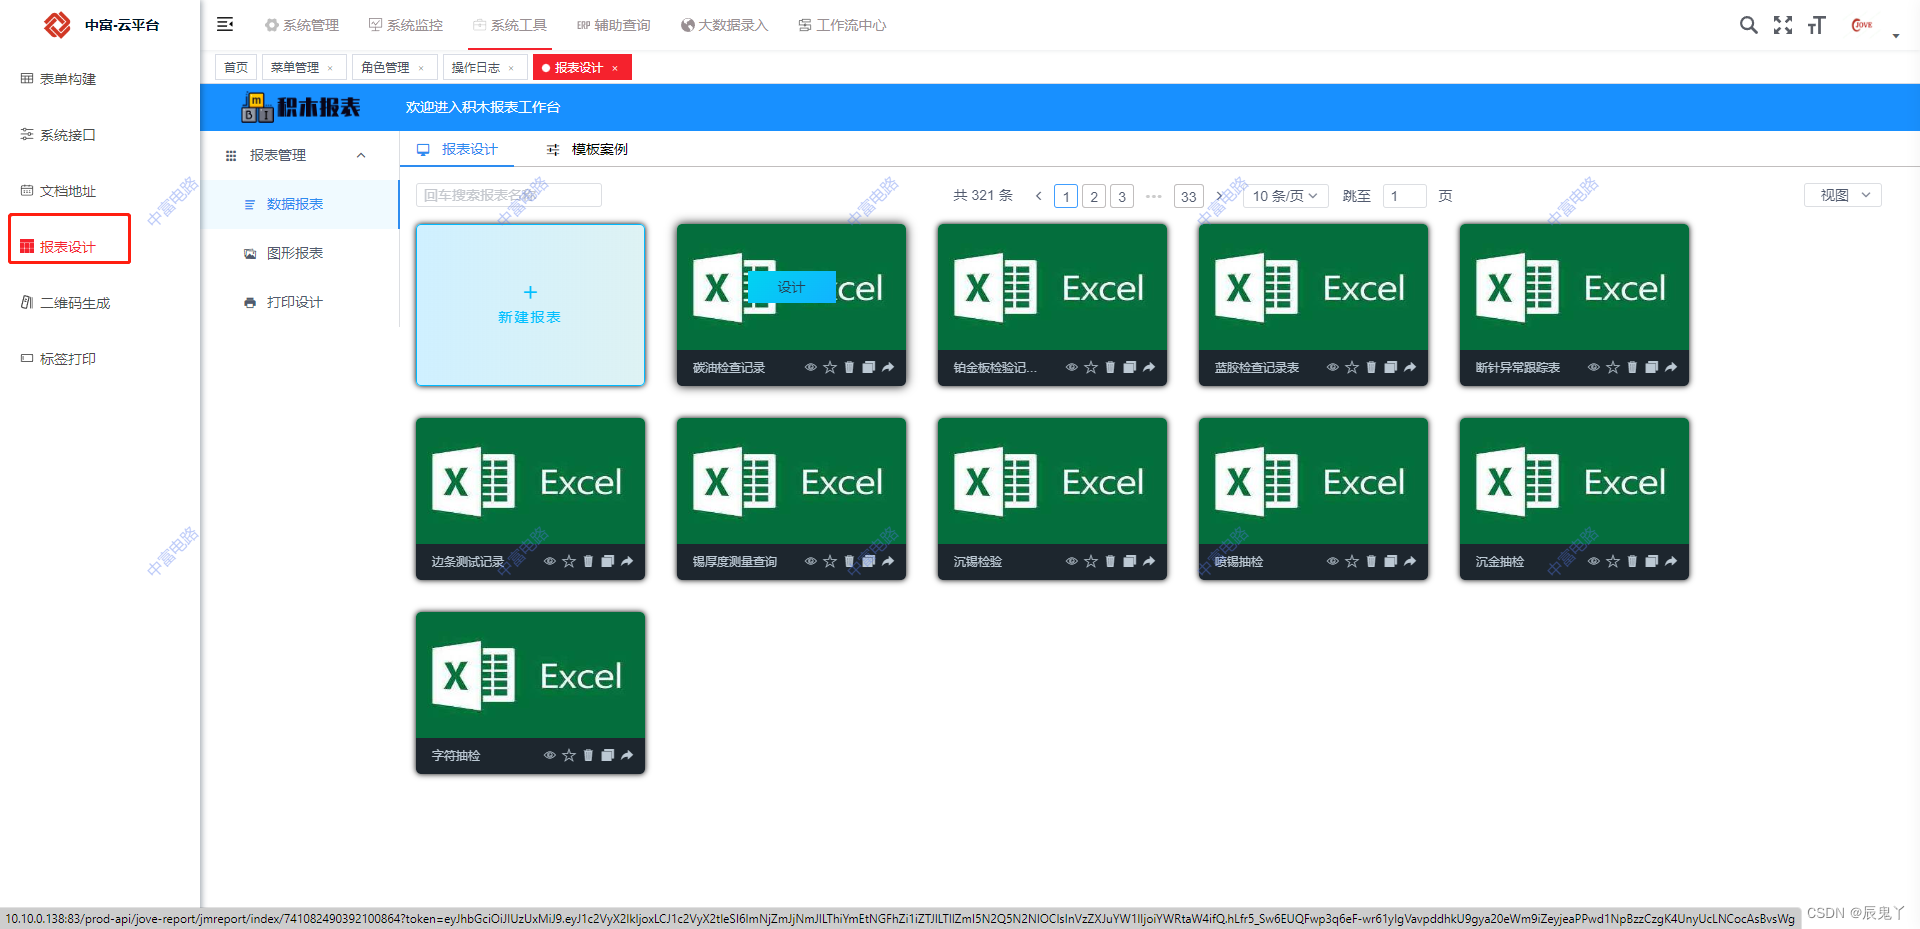Open the 首页 page tab
Screen dimensions: 1920x929
236,67
